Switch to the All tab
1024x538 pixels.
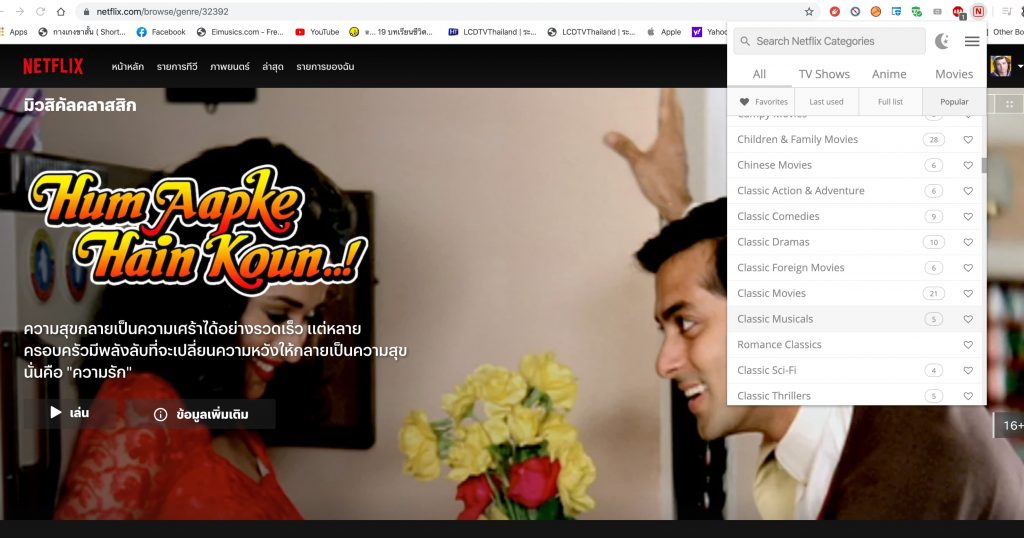[759, 74]
